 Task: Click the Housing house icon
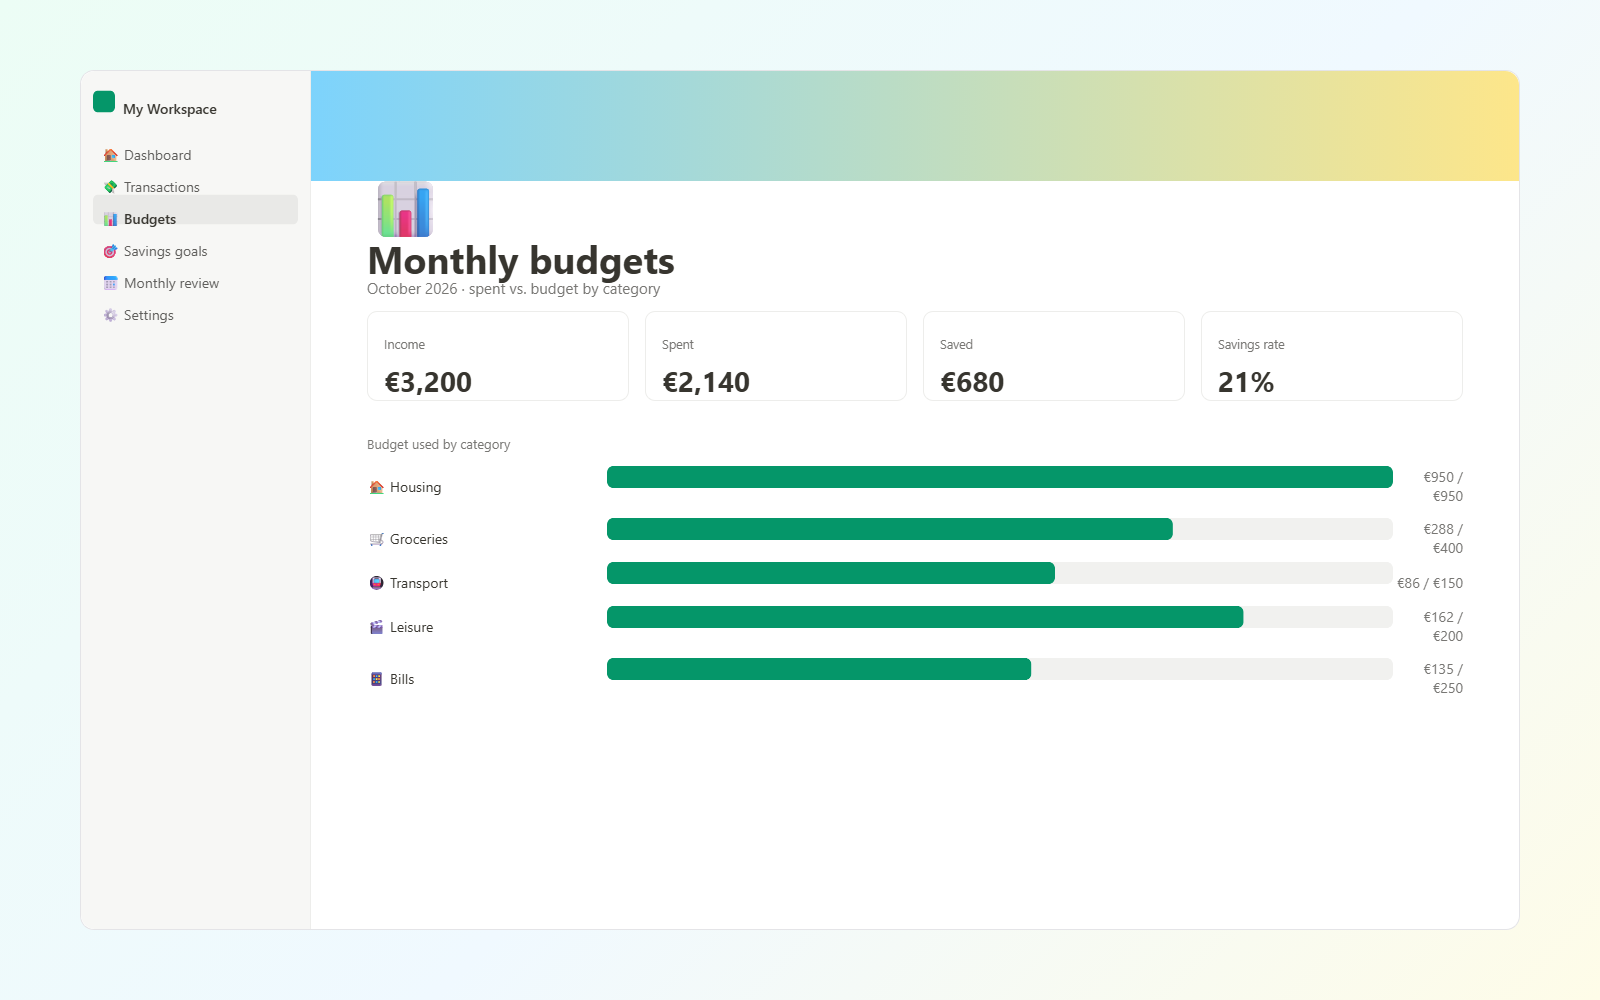pos(376,488)
